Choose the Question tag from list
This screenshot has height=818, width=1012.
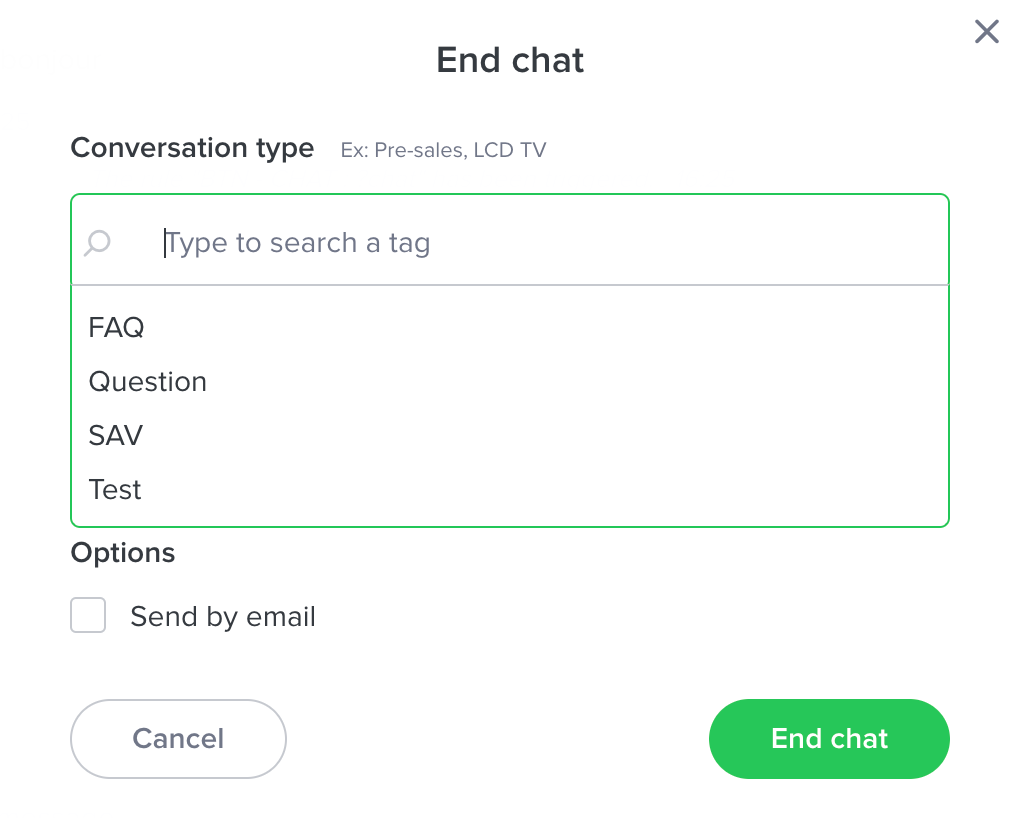coord(148,382)
